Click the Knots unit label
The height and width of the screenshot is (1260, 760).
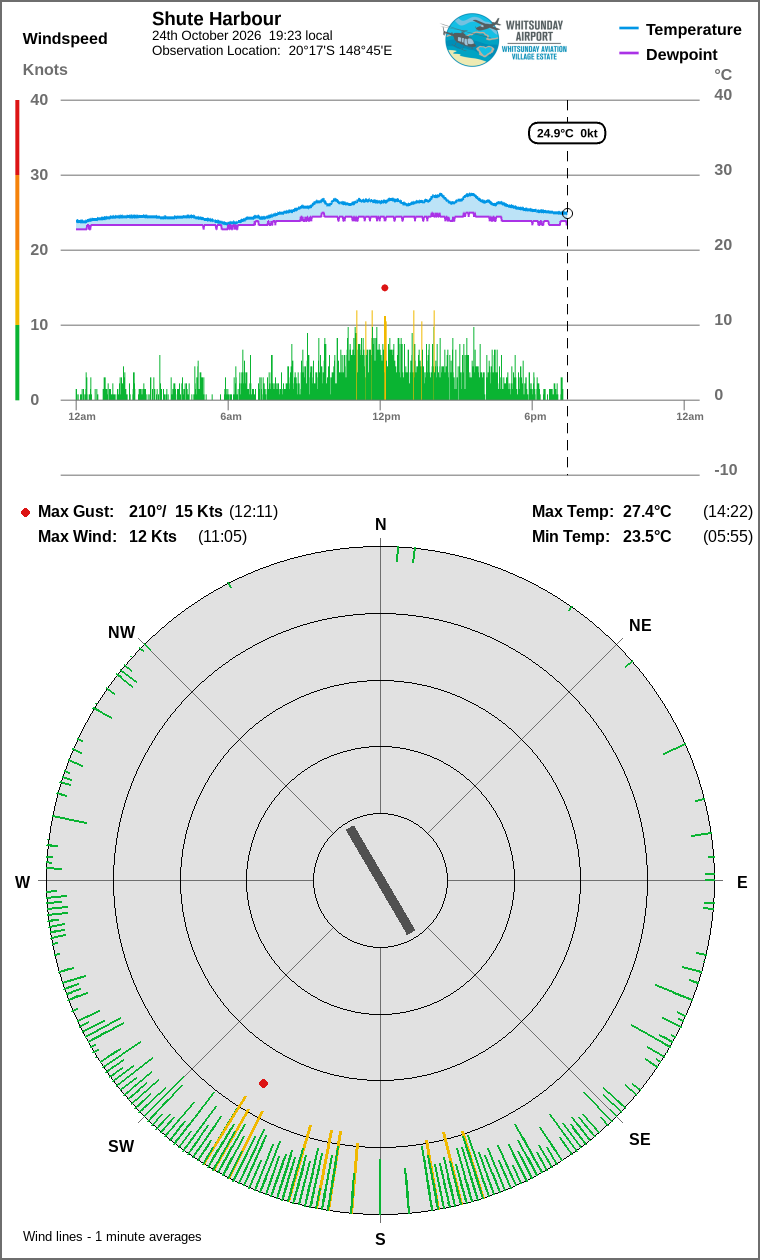tap(46, 69)
